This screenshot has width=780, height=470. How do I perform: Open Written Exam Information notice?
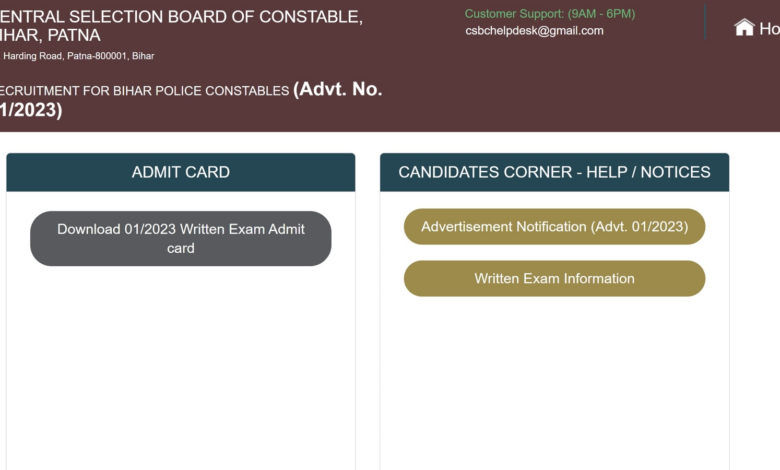click(555, 279)
